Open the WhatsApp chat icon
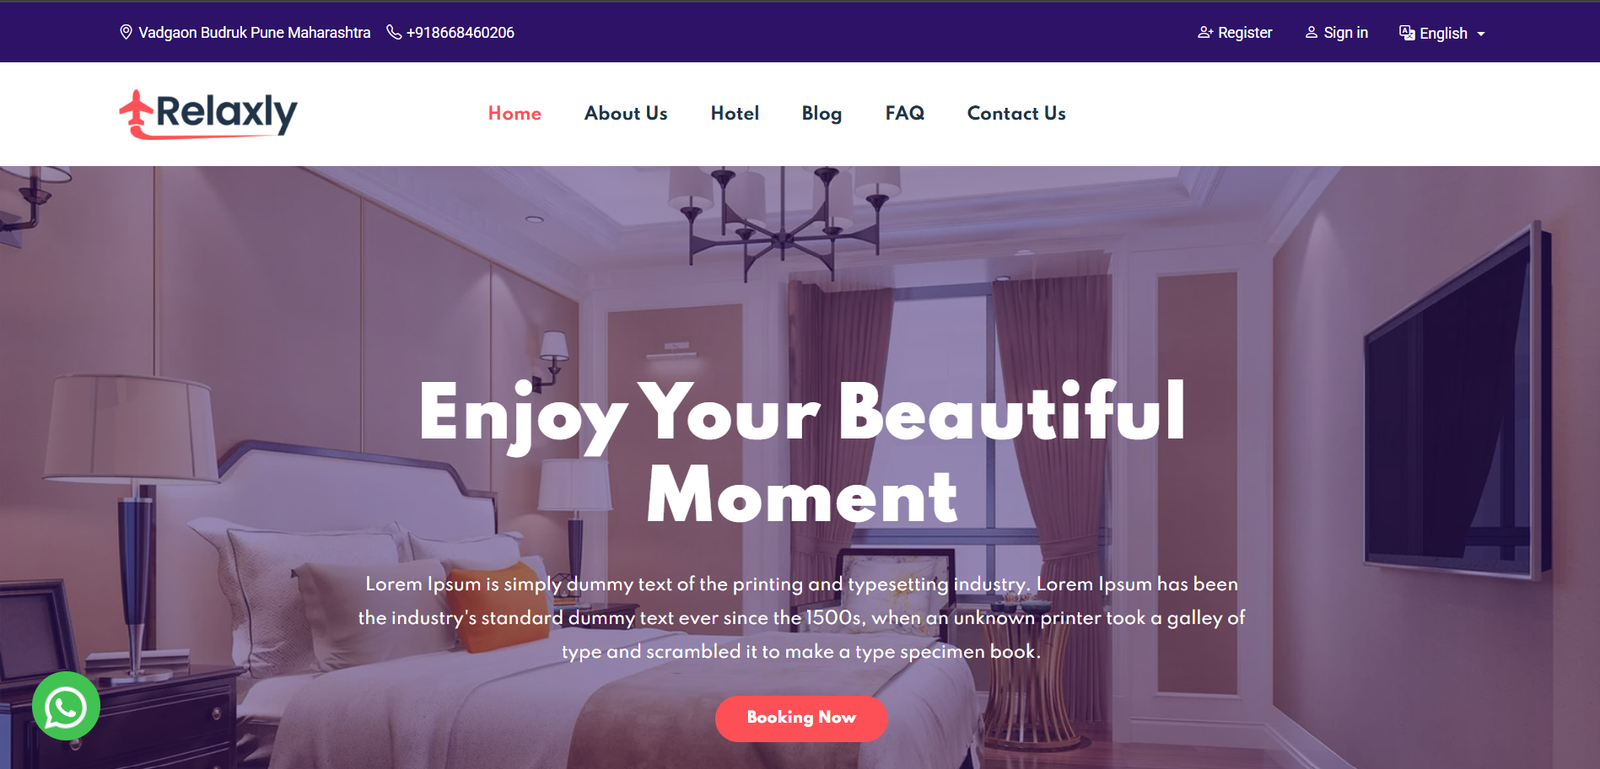This screenshot has width=1600, height=769. click(x=66, y=707)
